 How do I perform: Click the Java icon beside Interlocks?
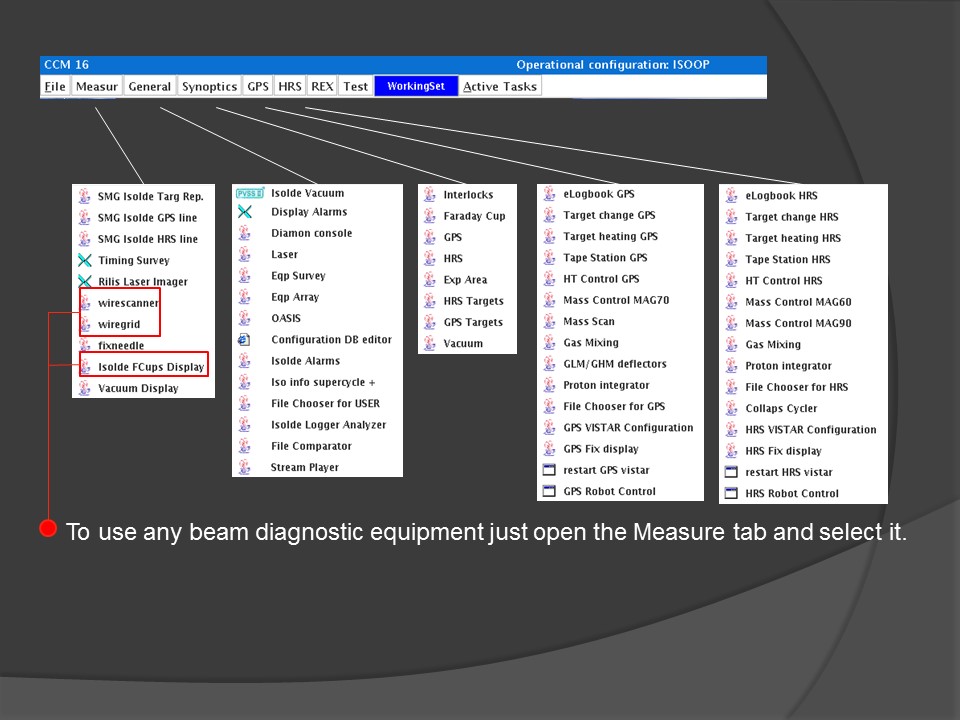pos(430,195)
